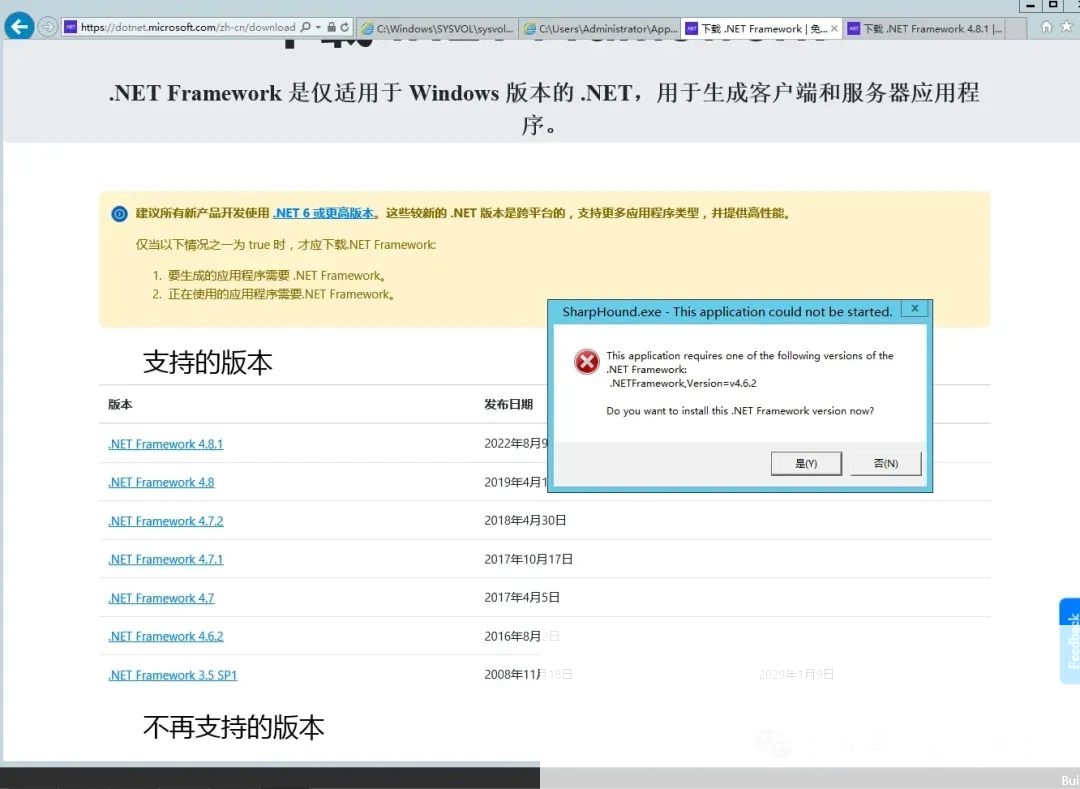The height and width of the screenshot is (789, 1080).
Task: Click the date 2017年10月17日
Action: point(528,559)
